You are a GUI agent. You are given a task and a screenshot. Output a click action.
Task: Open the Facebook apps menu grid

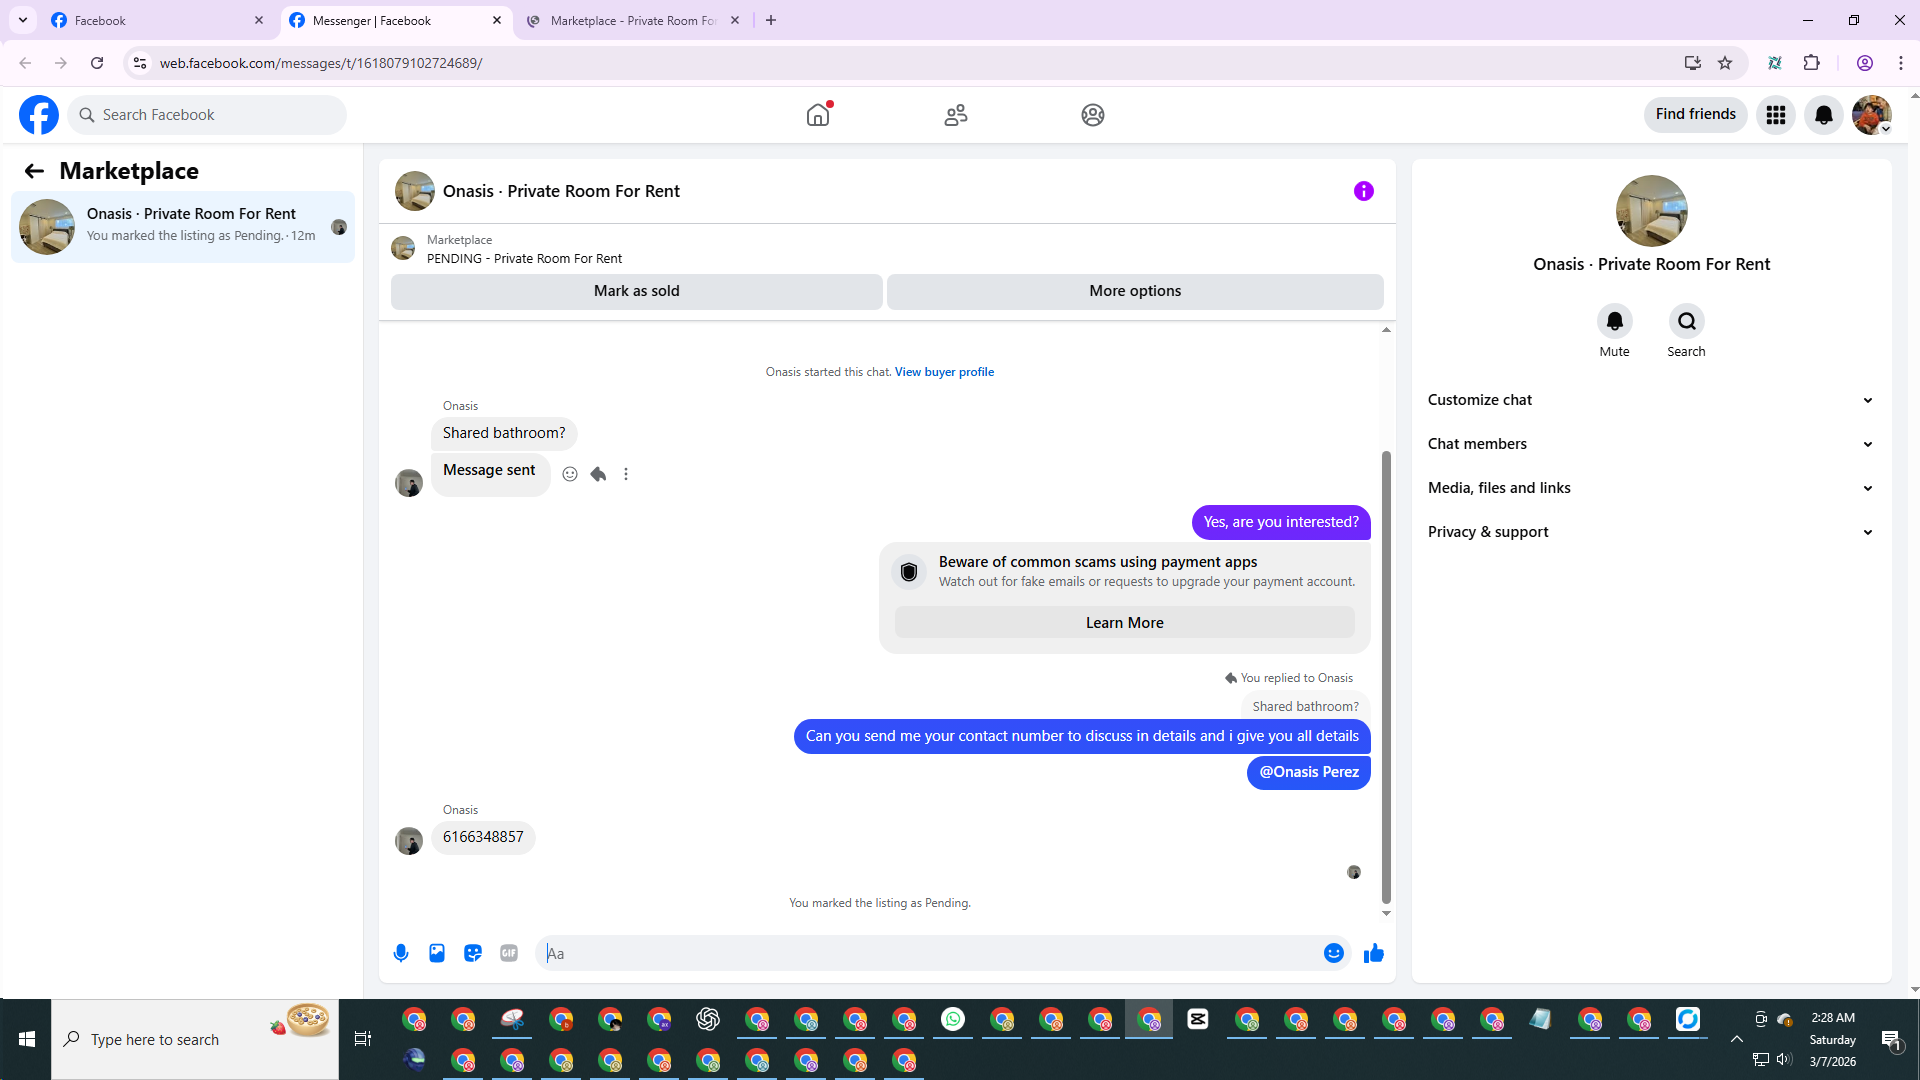(x=1776, y=115)
